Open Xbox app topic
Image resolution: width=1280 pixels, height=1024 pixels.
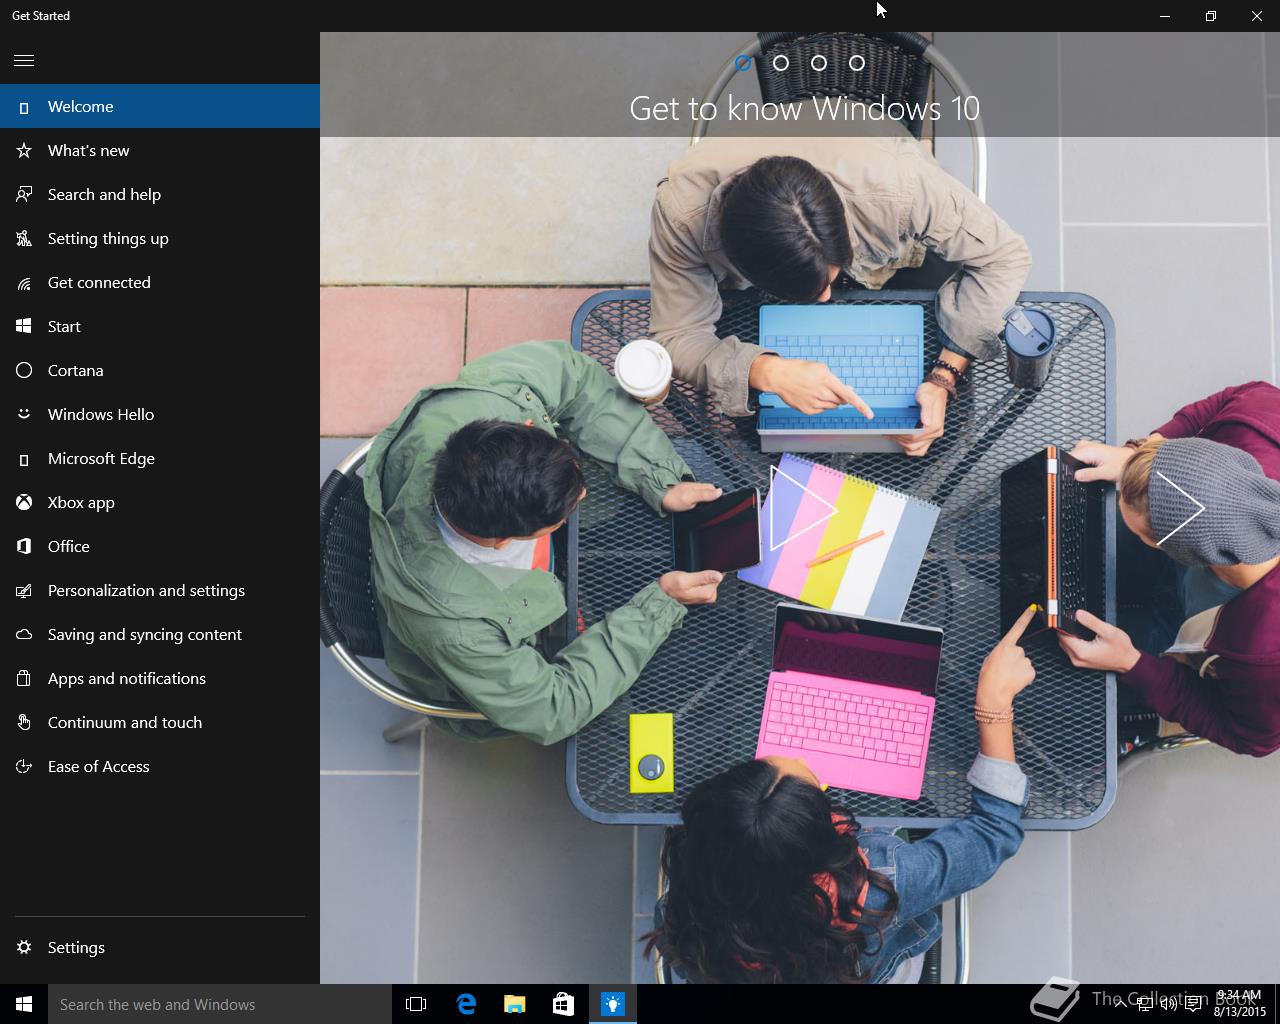tap(160, 503)
